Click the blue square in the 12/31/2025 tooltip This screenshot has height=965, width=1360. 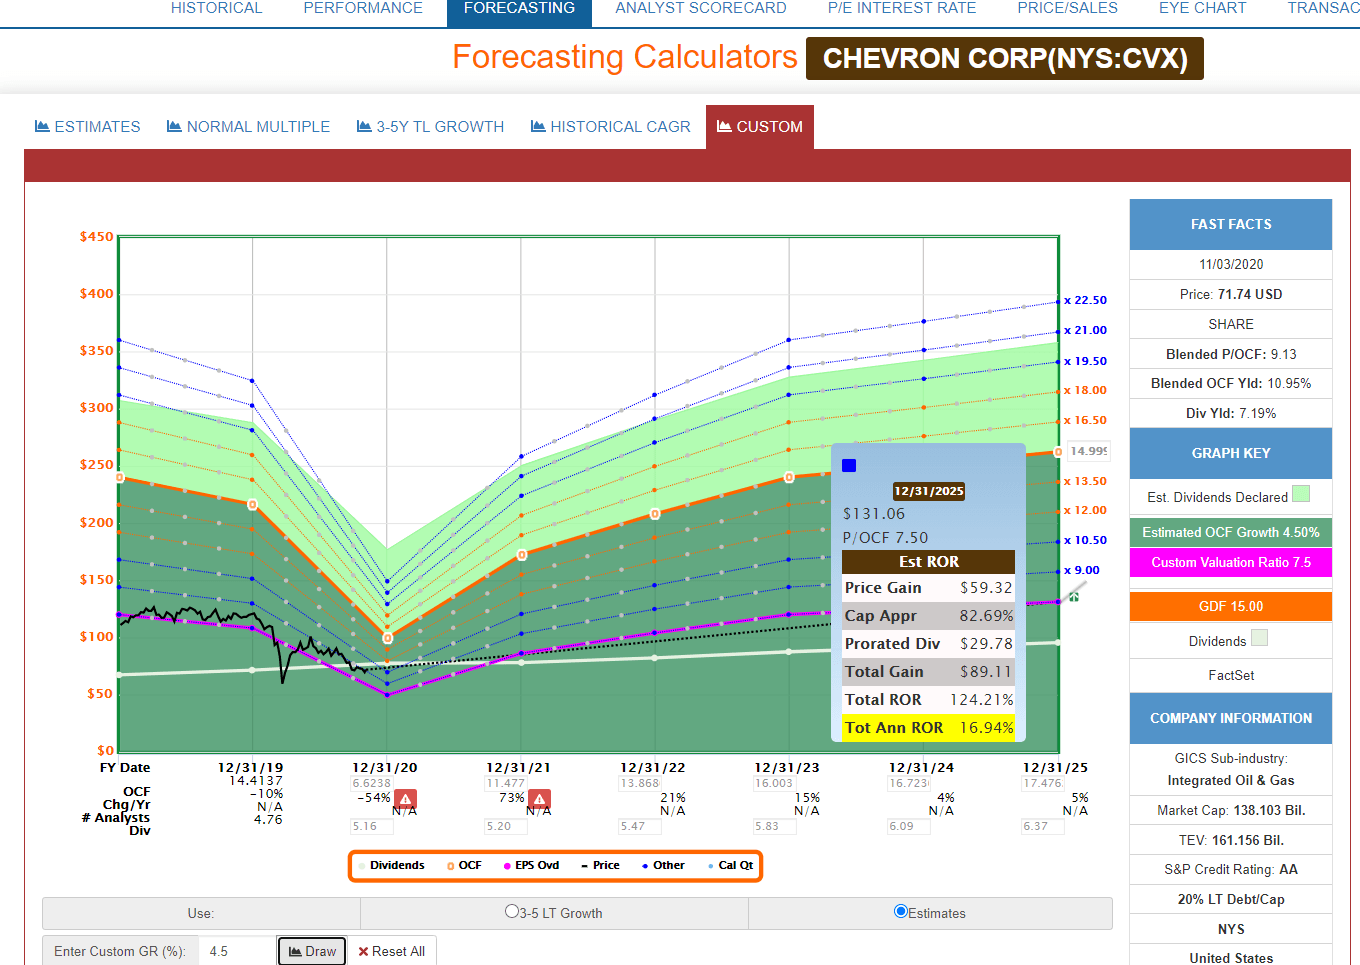tap(849, 465)
